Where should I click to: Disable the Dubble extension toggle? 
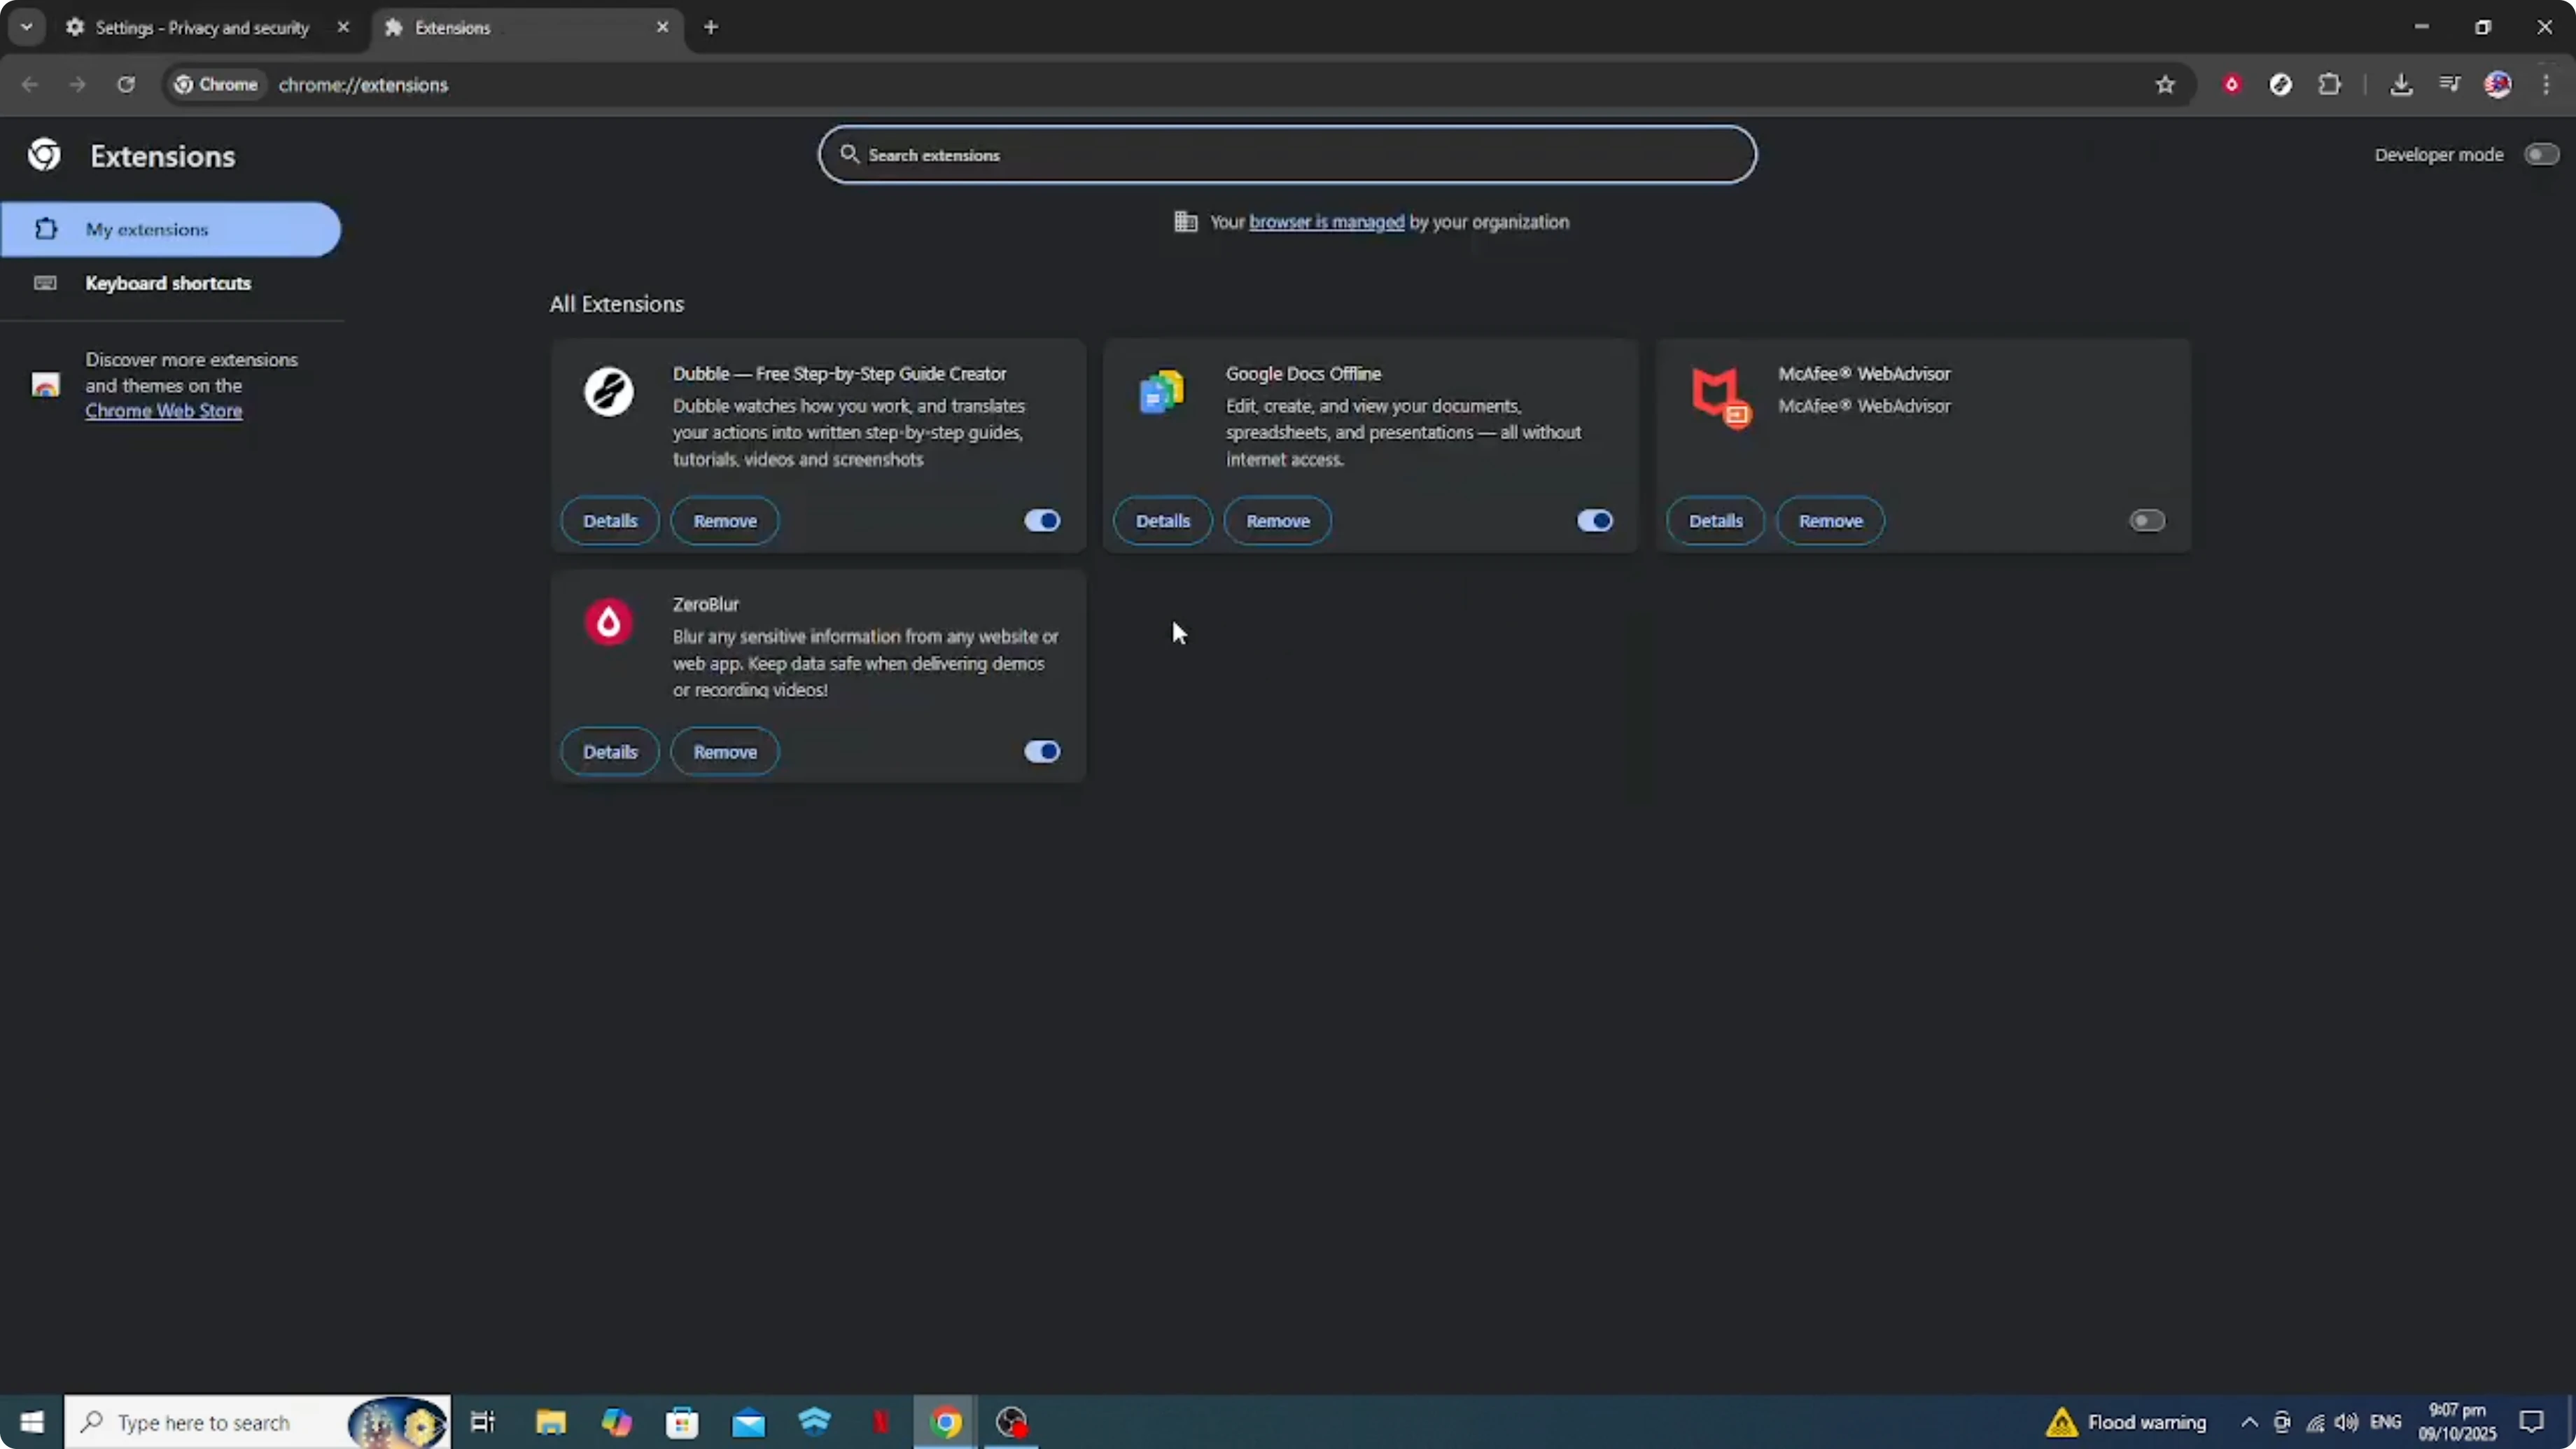click(1042, 521)
